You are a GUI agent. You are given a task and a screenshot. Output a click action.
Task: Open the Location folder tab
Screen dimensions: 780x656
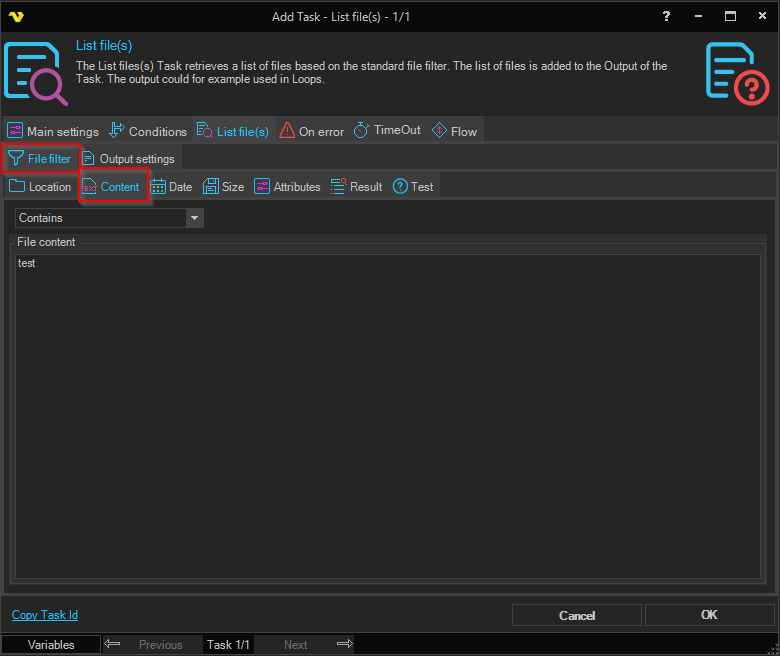click(x=40, y=187)
